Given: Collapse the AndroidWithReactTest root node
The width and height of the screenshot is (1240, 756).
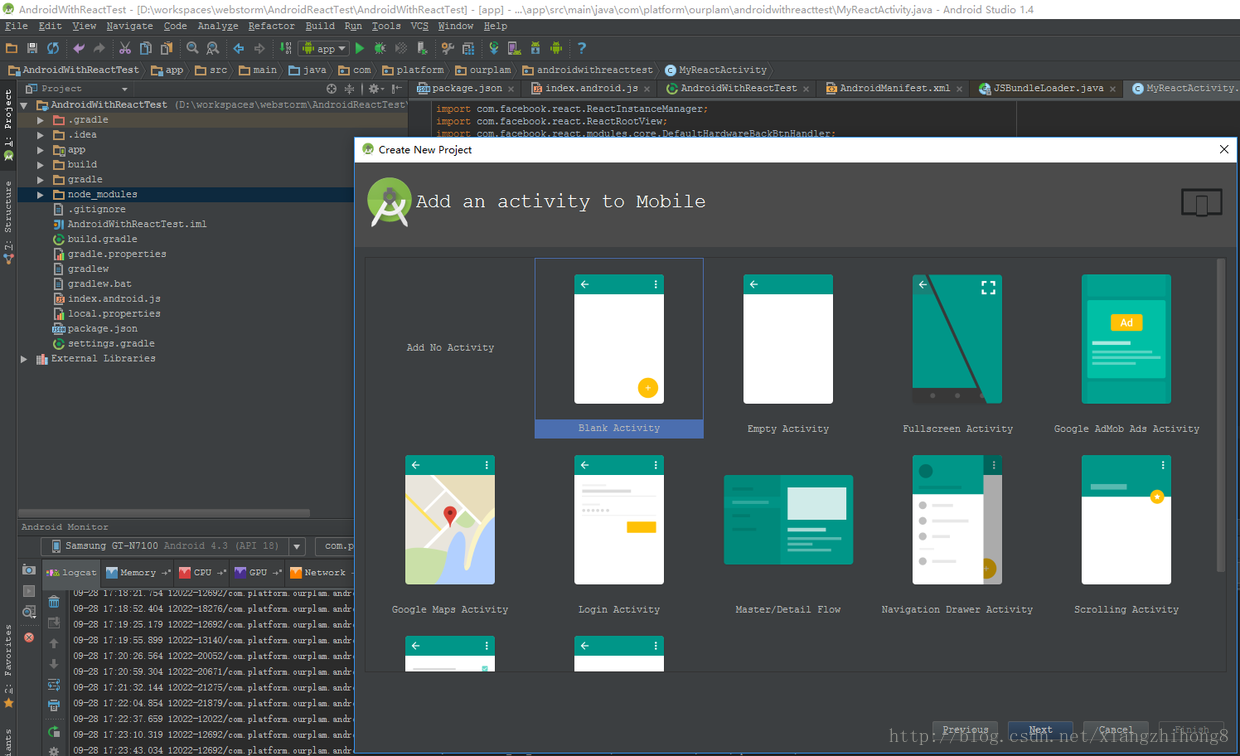Looking at the screenshot, I should pos(25,105).
